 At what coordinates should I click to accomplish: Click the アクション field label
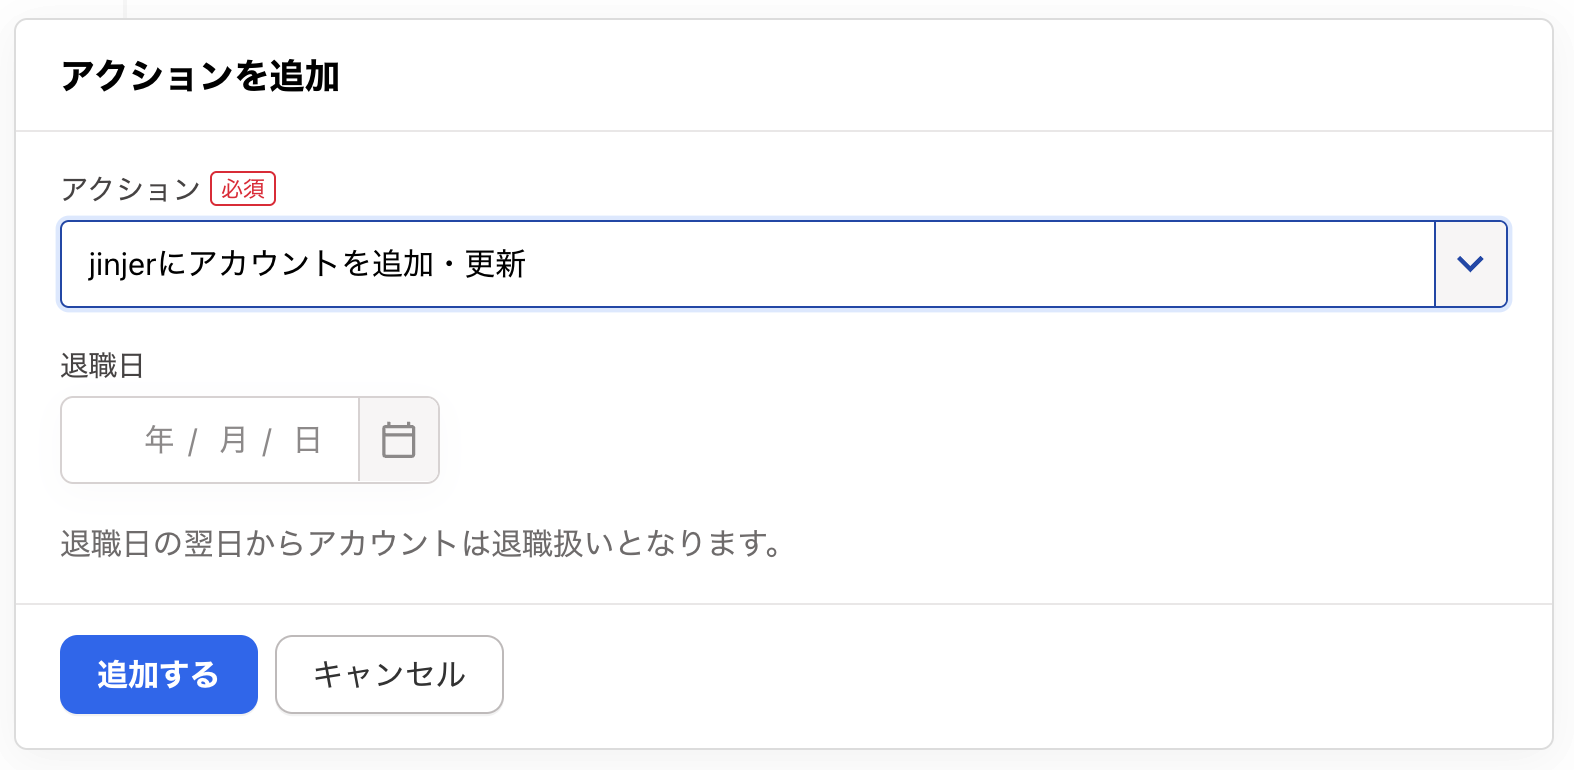[130, 189]
